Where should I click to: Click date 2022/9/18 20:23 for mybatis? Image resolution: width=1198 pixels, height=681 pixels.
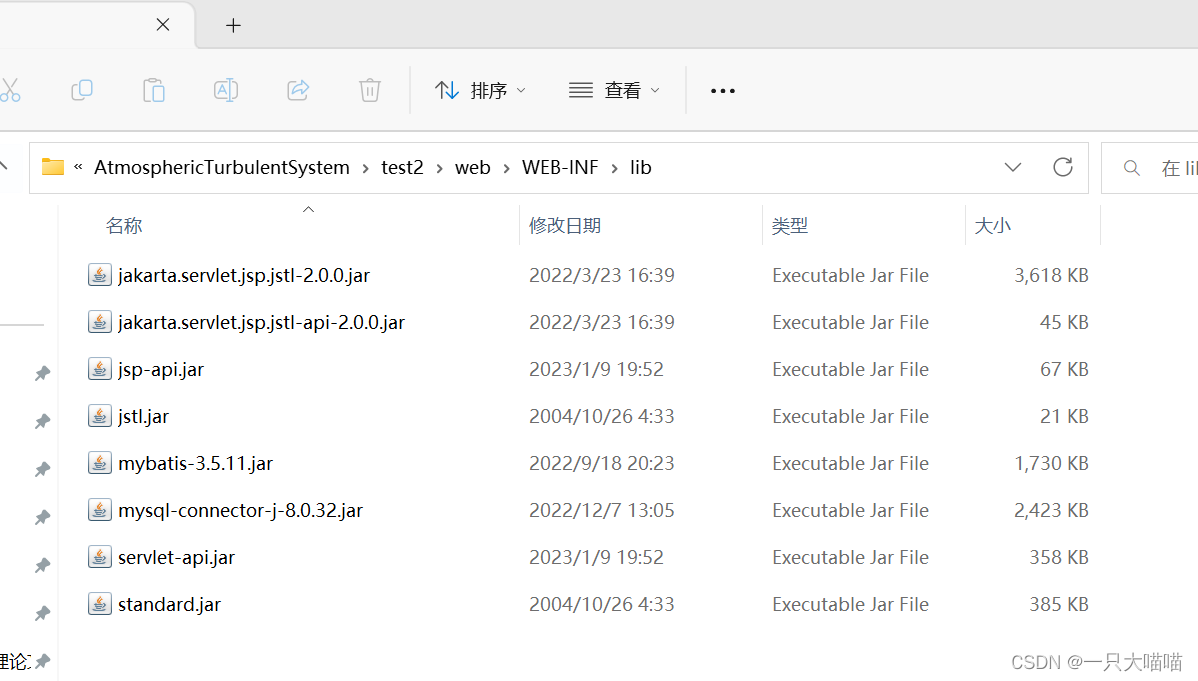(x=601, y=463)
